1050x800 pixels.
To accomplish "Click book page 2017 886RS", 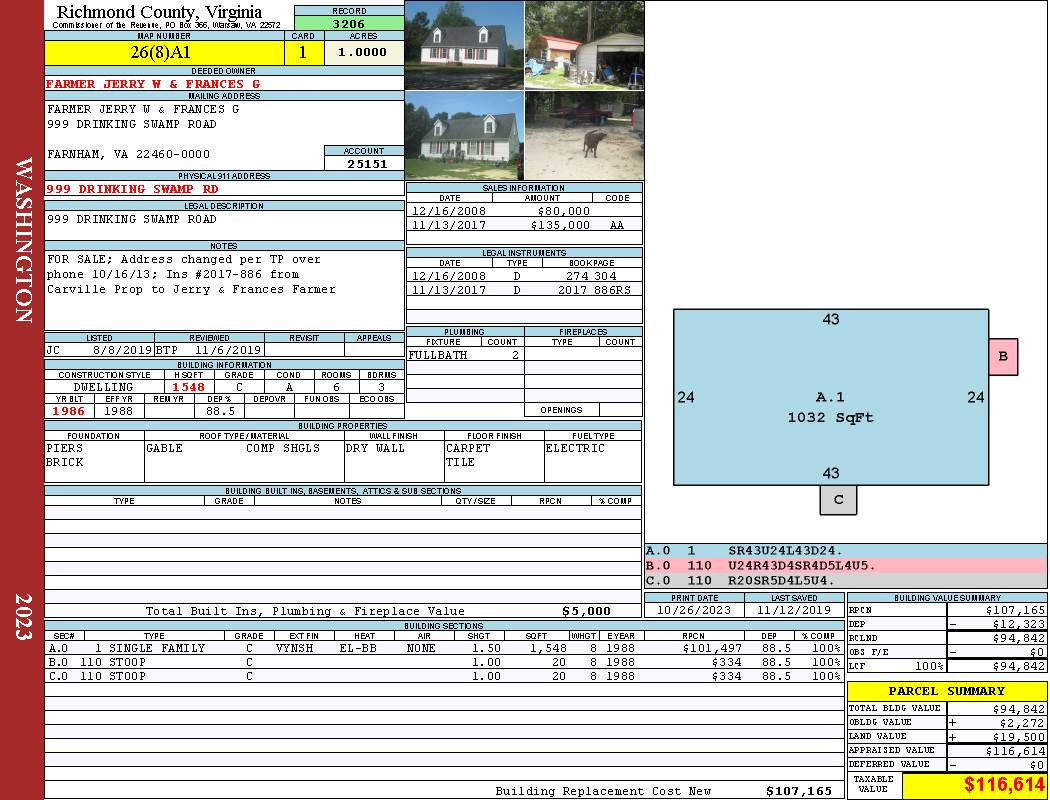I will 594,290.
